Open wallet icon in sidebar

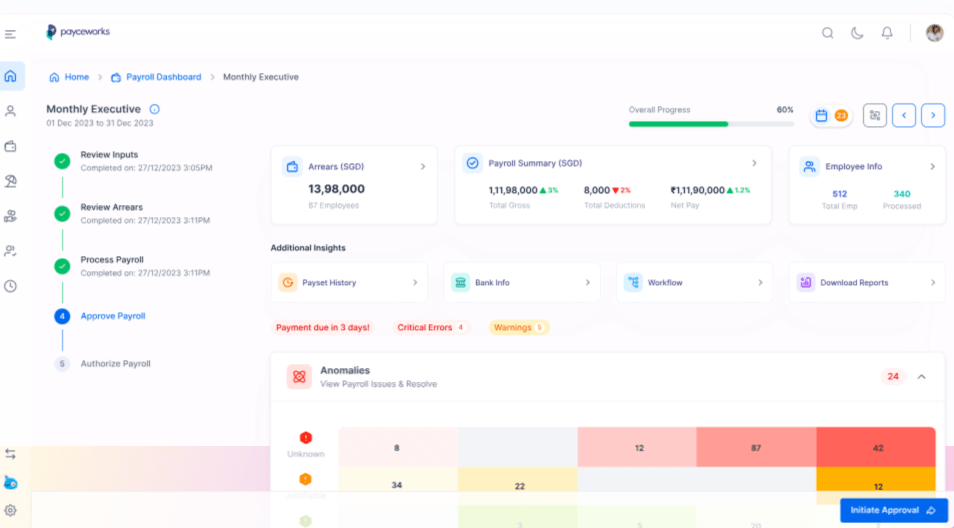pos(10,146)
